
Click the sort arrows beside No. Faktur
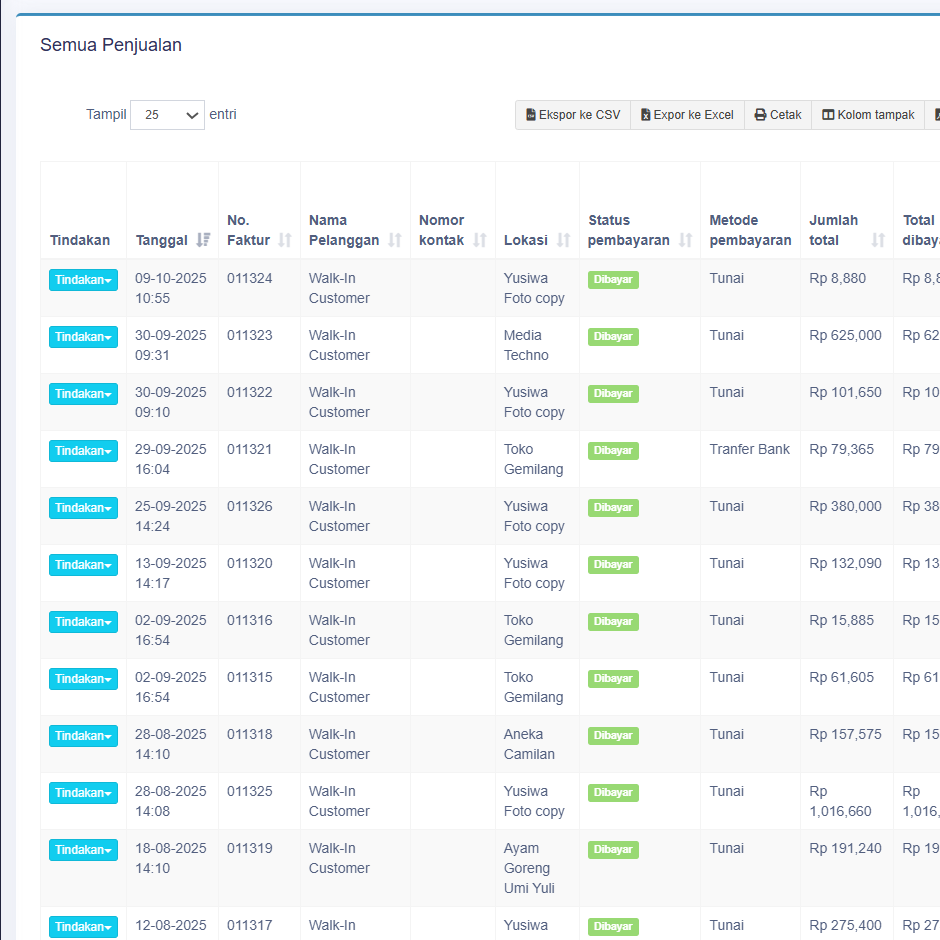[x=285, y=240]
